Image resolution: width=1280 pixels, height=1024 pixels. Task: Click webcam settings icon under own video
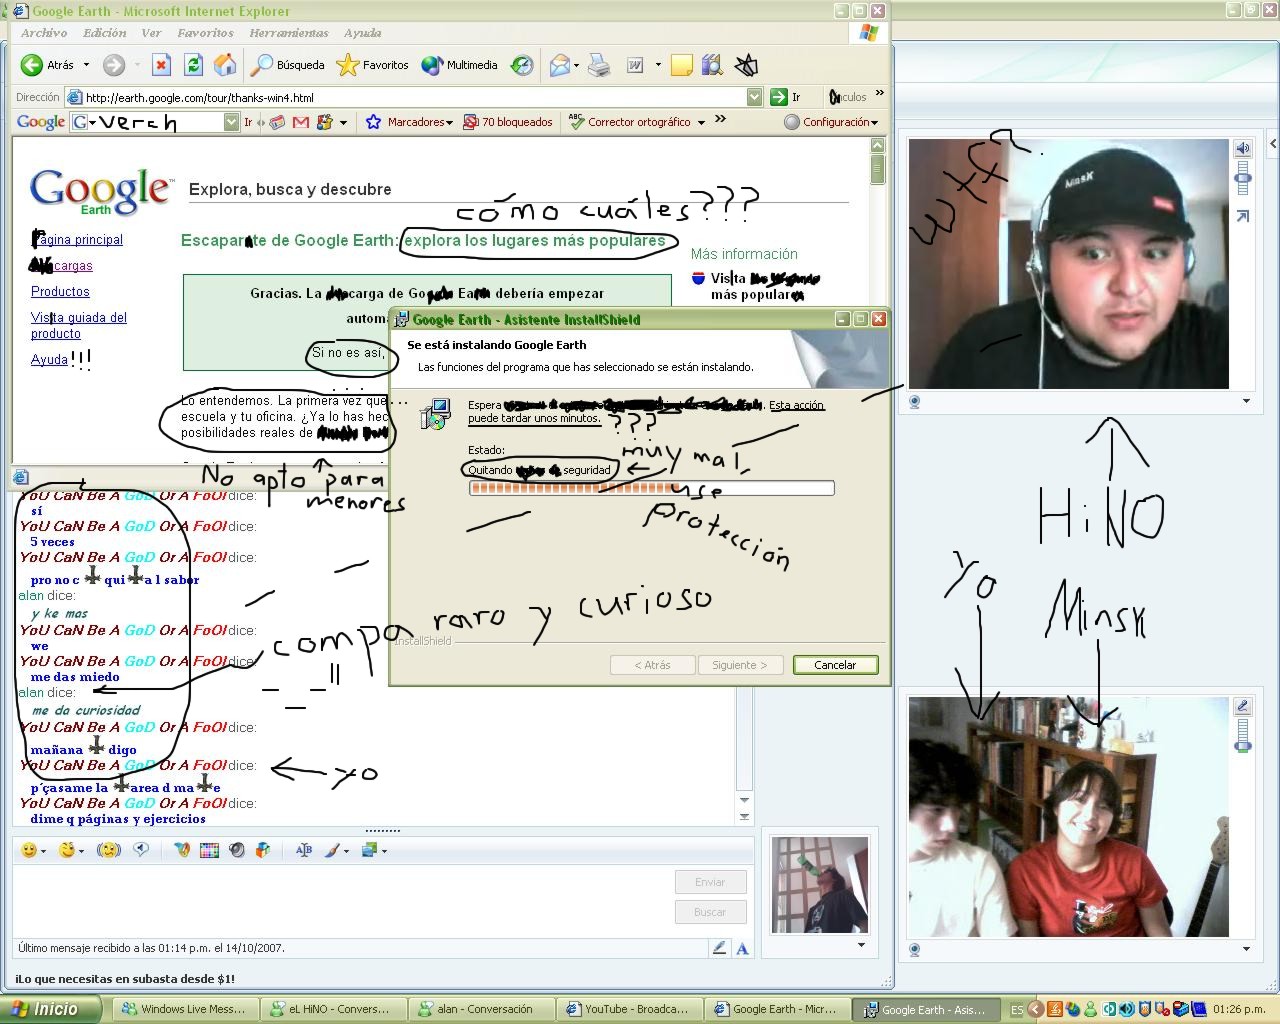[914, 949]
